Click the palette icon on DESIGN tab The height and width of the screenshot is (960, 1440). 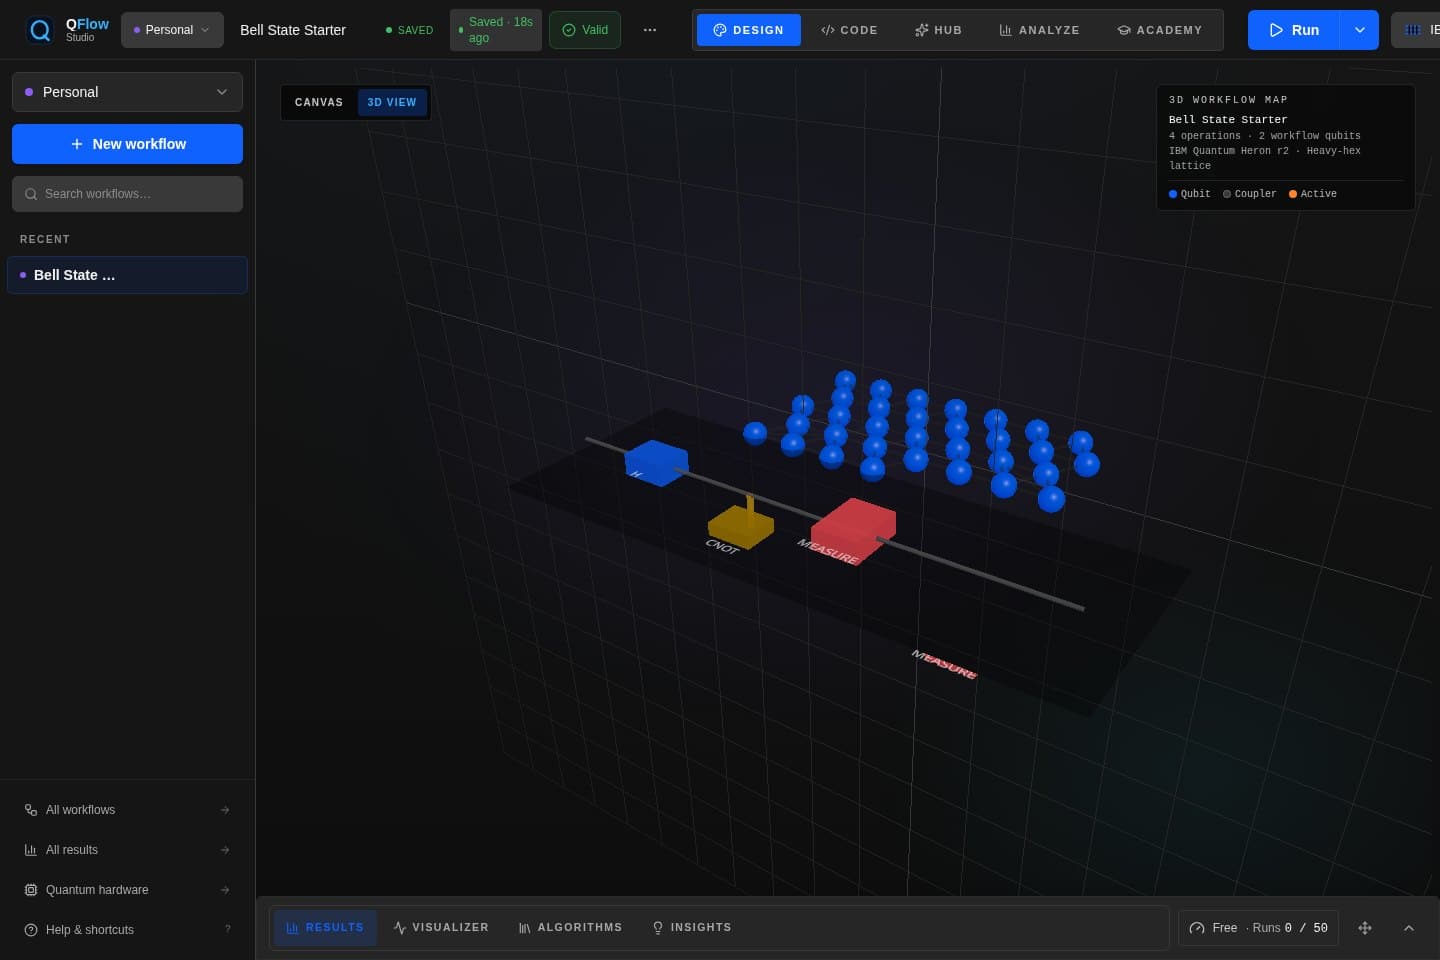coord(720,30)
